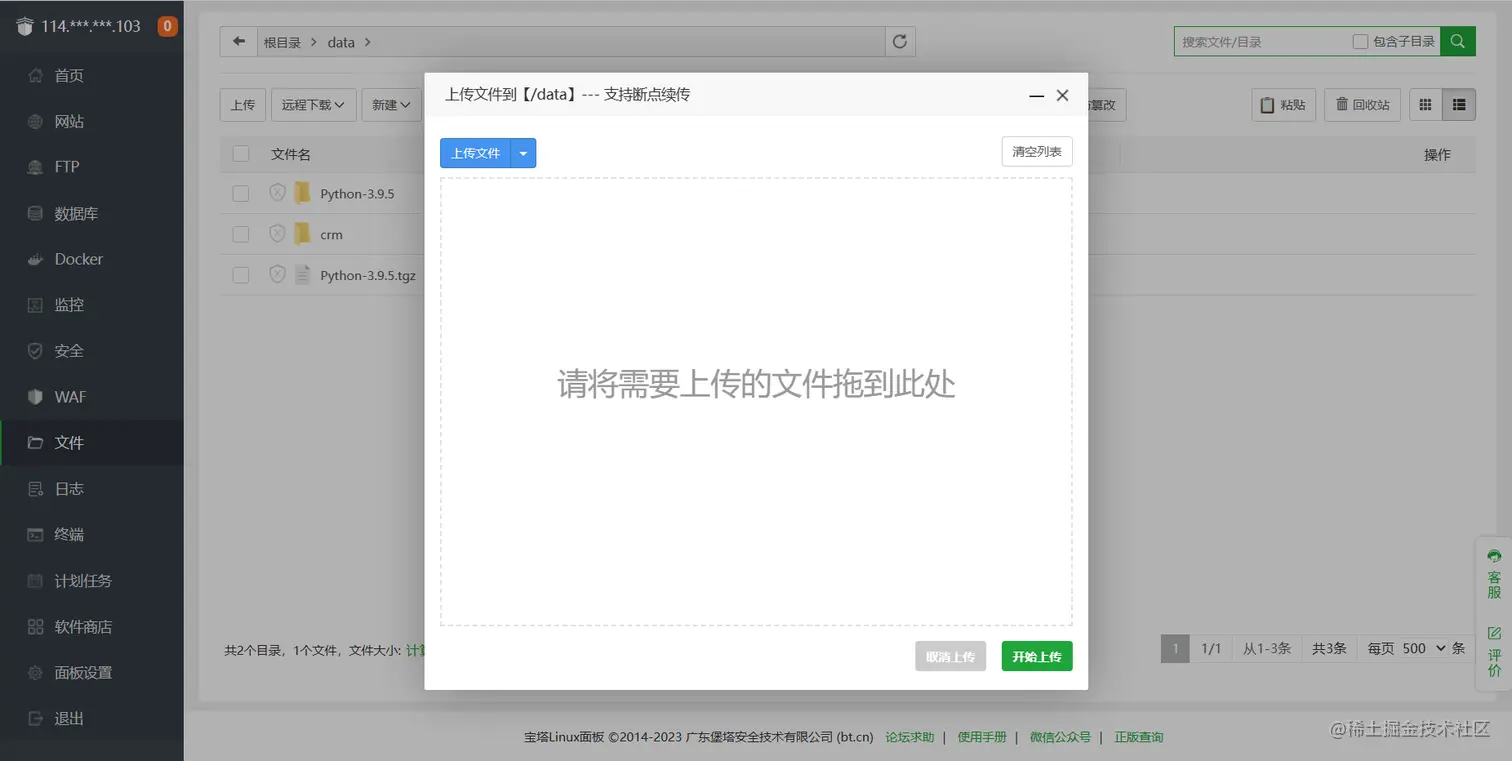Toggle select-all checkbox in file header
Image resolution: width=1512 pixels, height=761 pixels.
point(240,153)
